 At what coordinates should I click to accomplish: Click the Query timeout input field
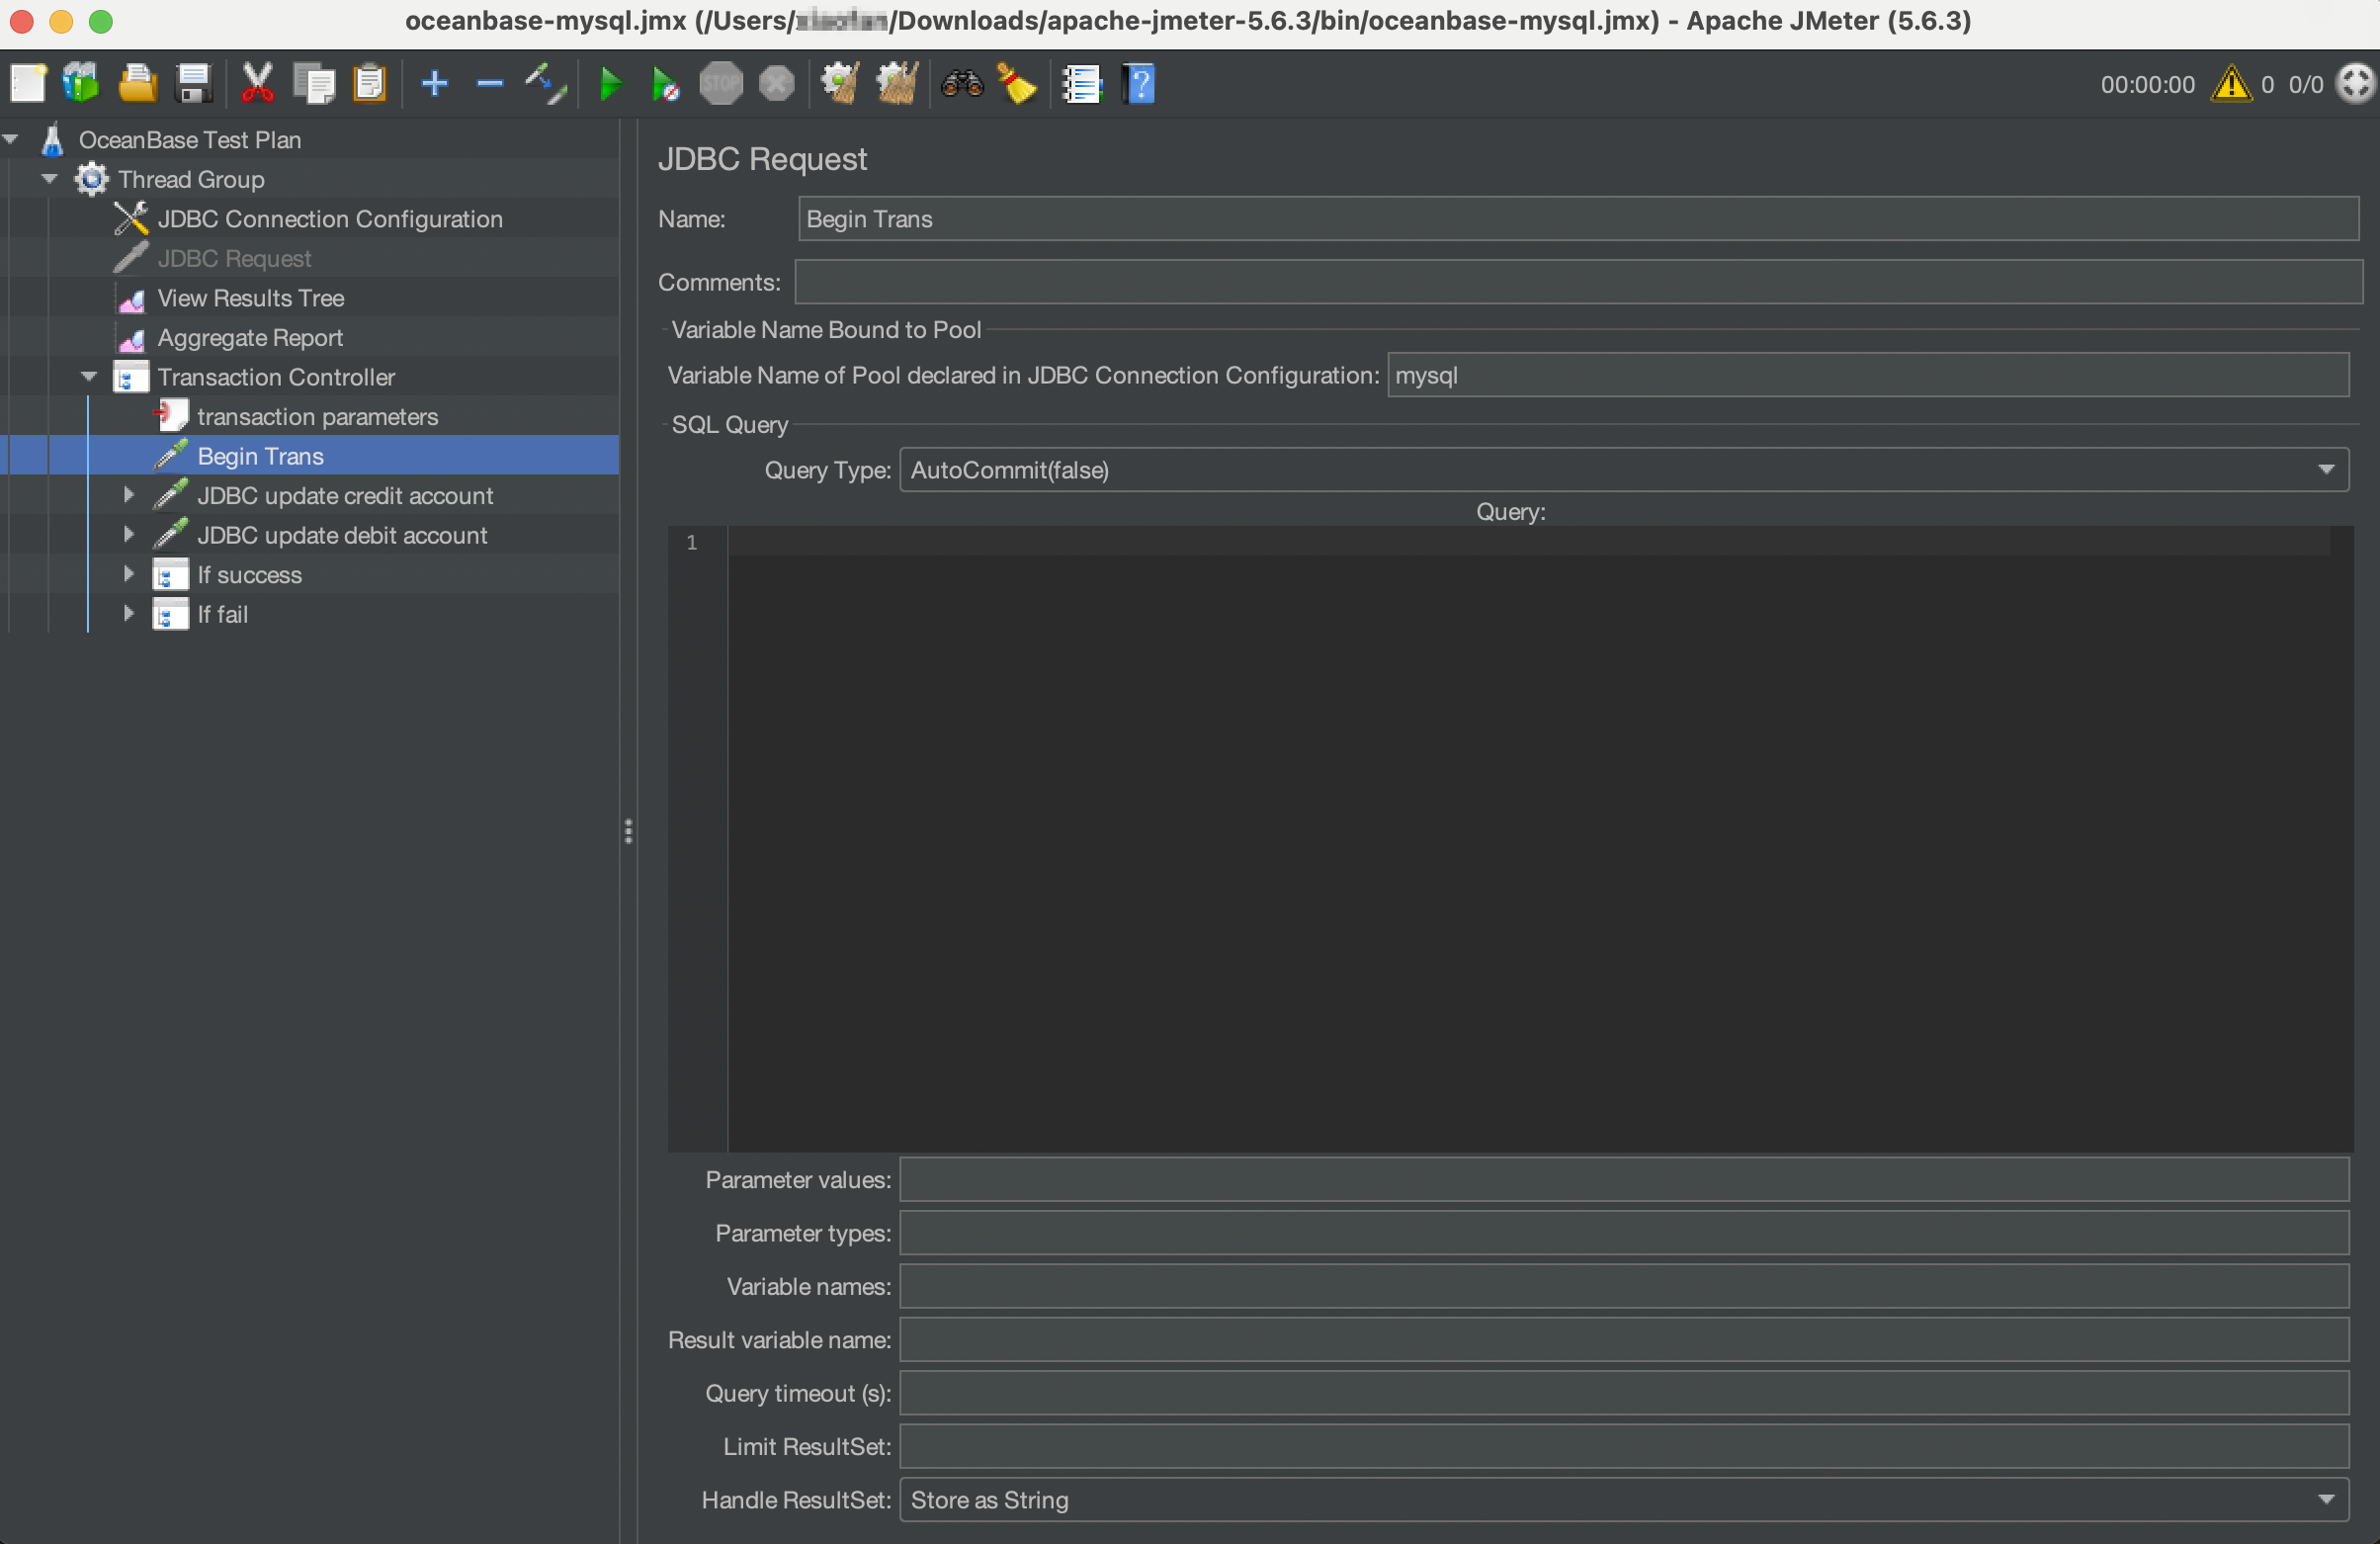click(x=1623, y=1393)
